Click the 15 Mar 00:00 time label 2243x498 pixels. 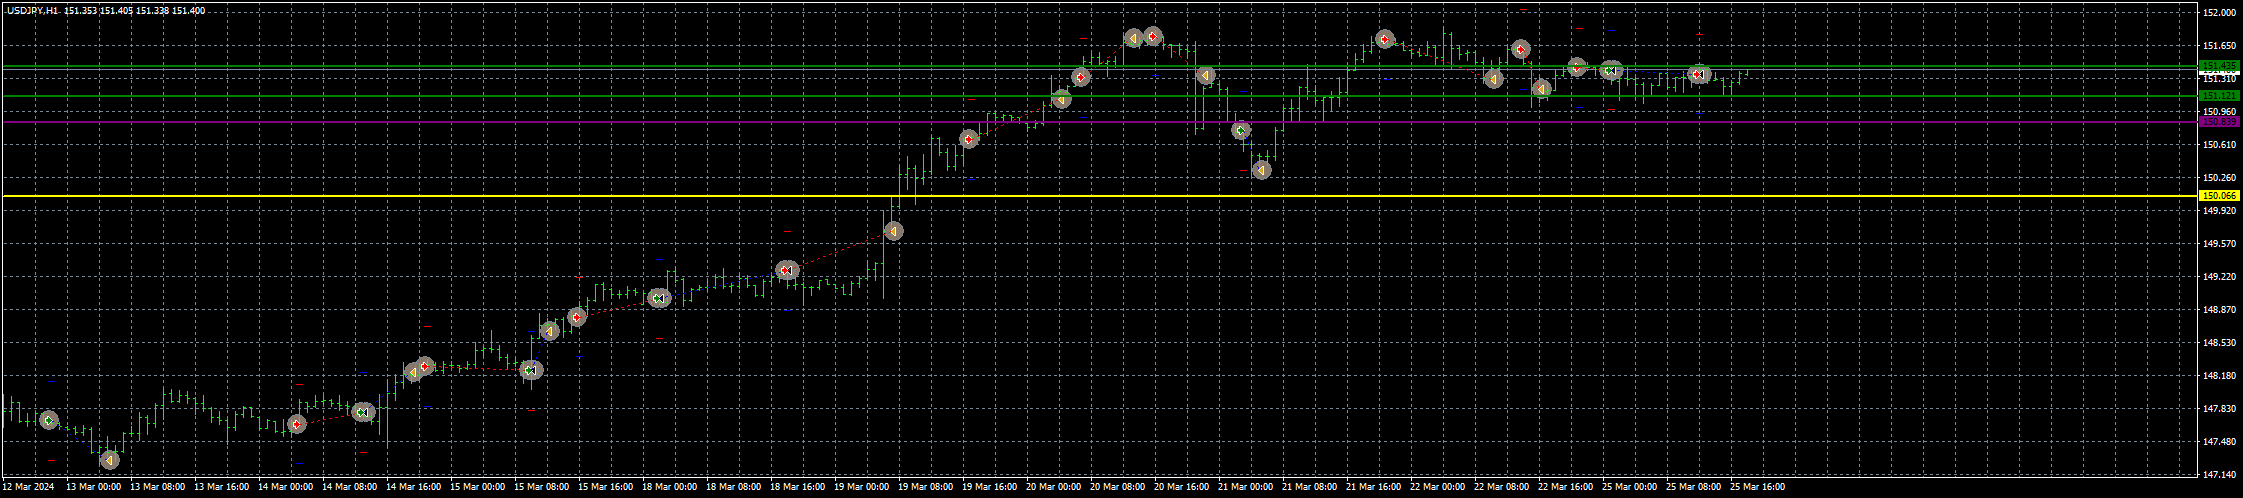(x=478, y=487)
